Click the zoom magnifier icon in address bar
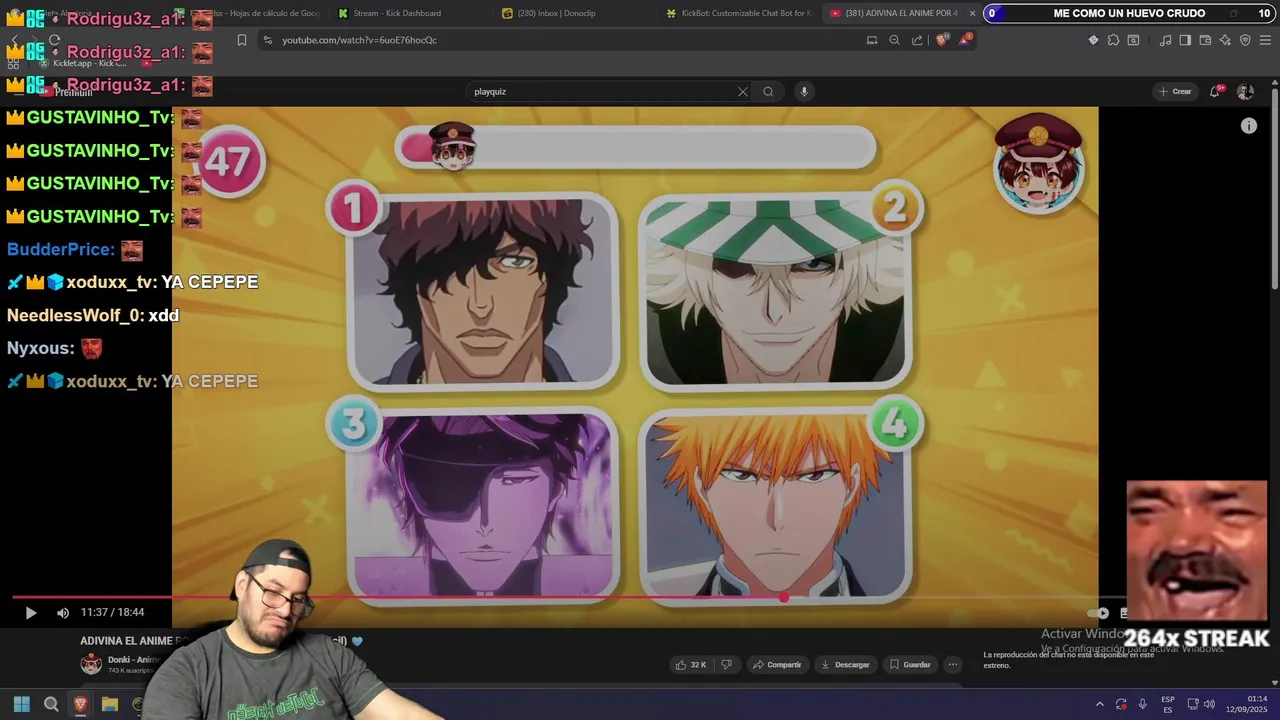Screen dimensions: 1280x720 [894, 40]
